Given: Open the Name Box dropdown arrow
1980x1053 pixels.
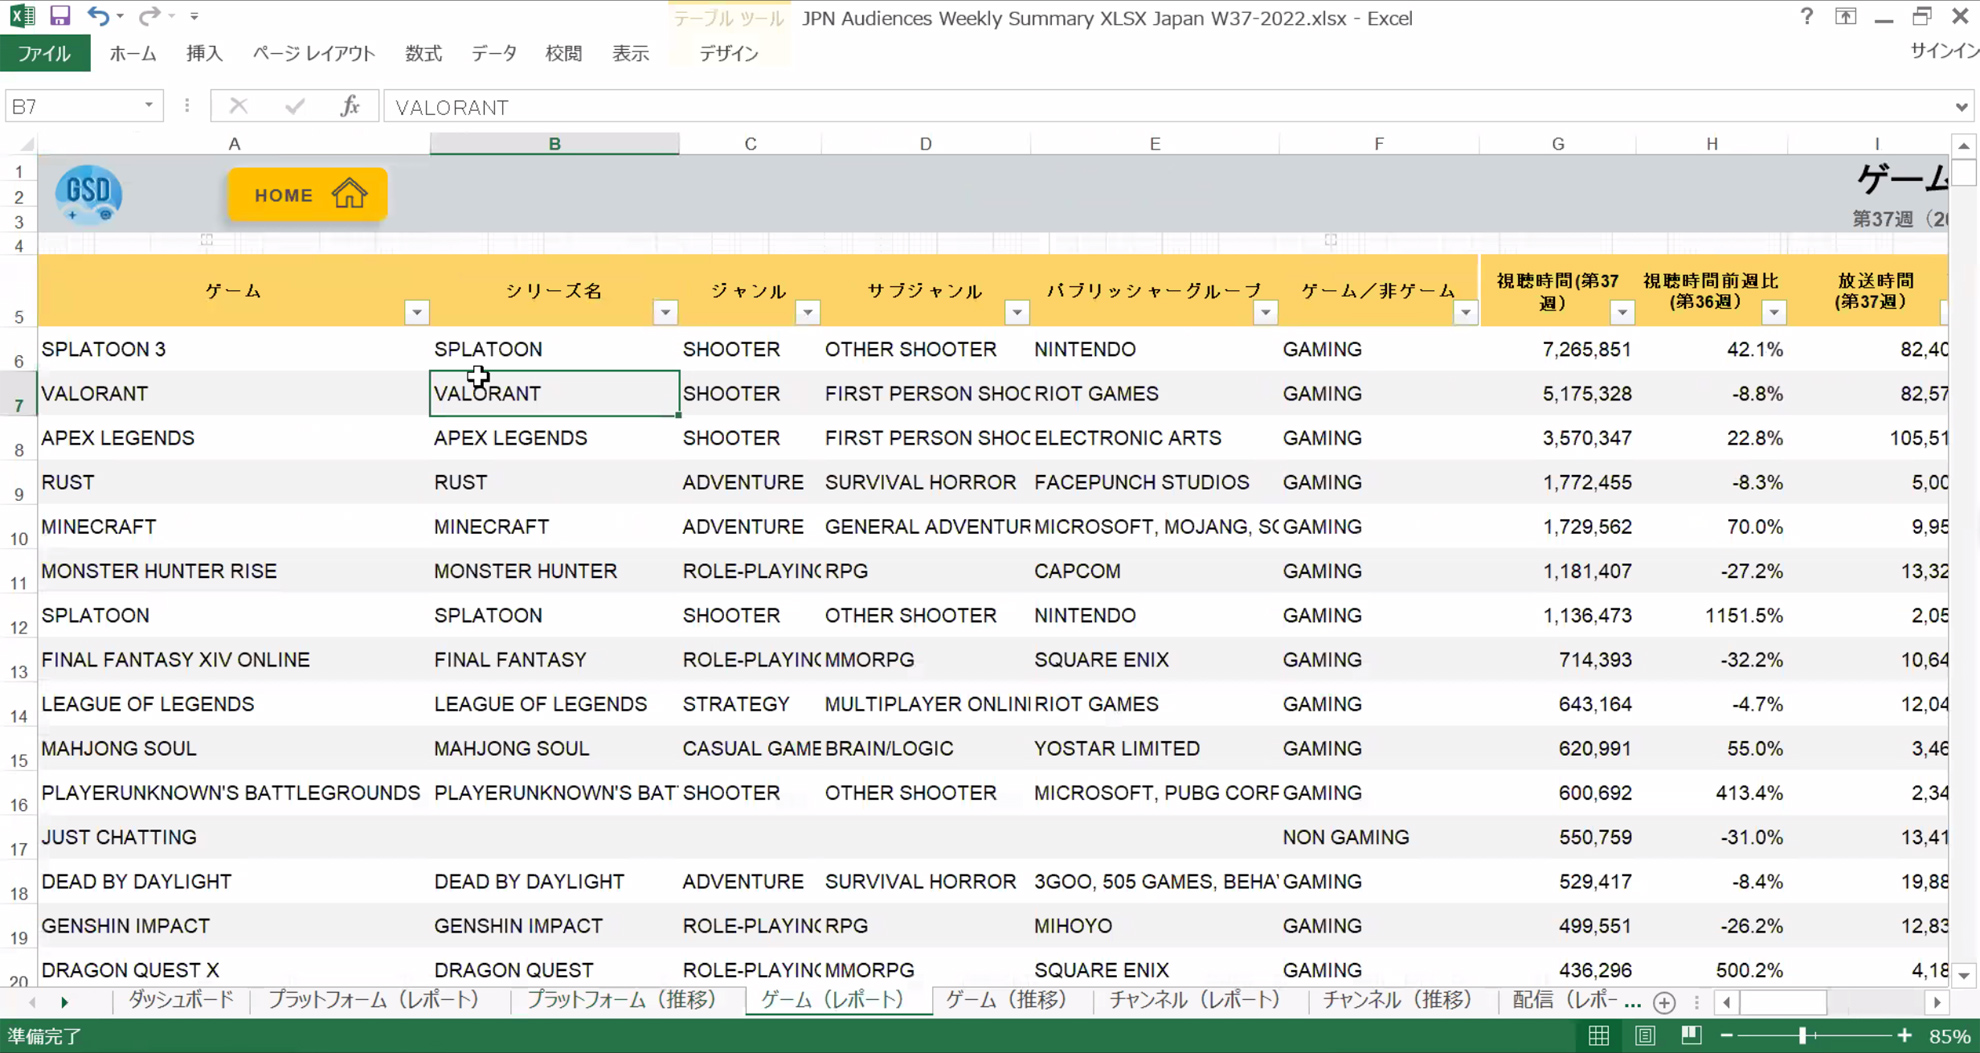Looking at the screenshot, I should coord(149,106).
